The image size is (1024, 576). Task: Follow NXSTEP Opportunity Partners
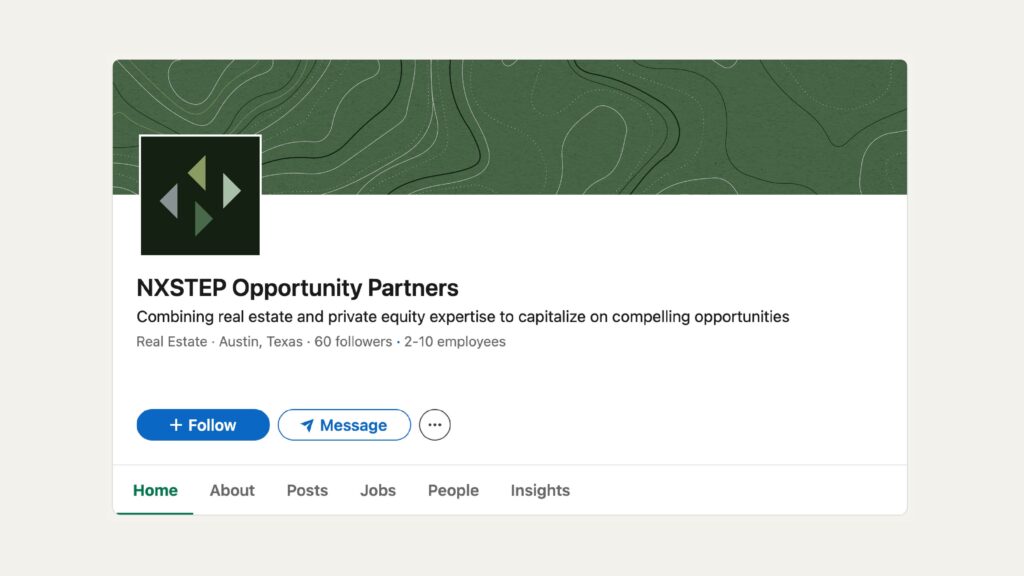coord(203,425)
